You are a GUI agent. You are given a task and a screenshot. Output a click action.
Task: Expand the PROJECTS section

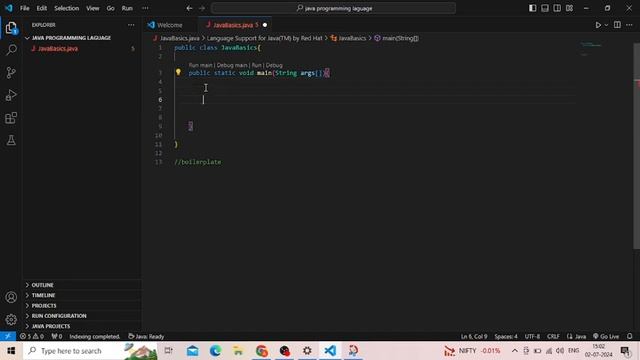tap(82, 305)
